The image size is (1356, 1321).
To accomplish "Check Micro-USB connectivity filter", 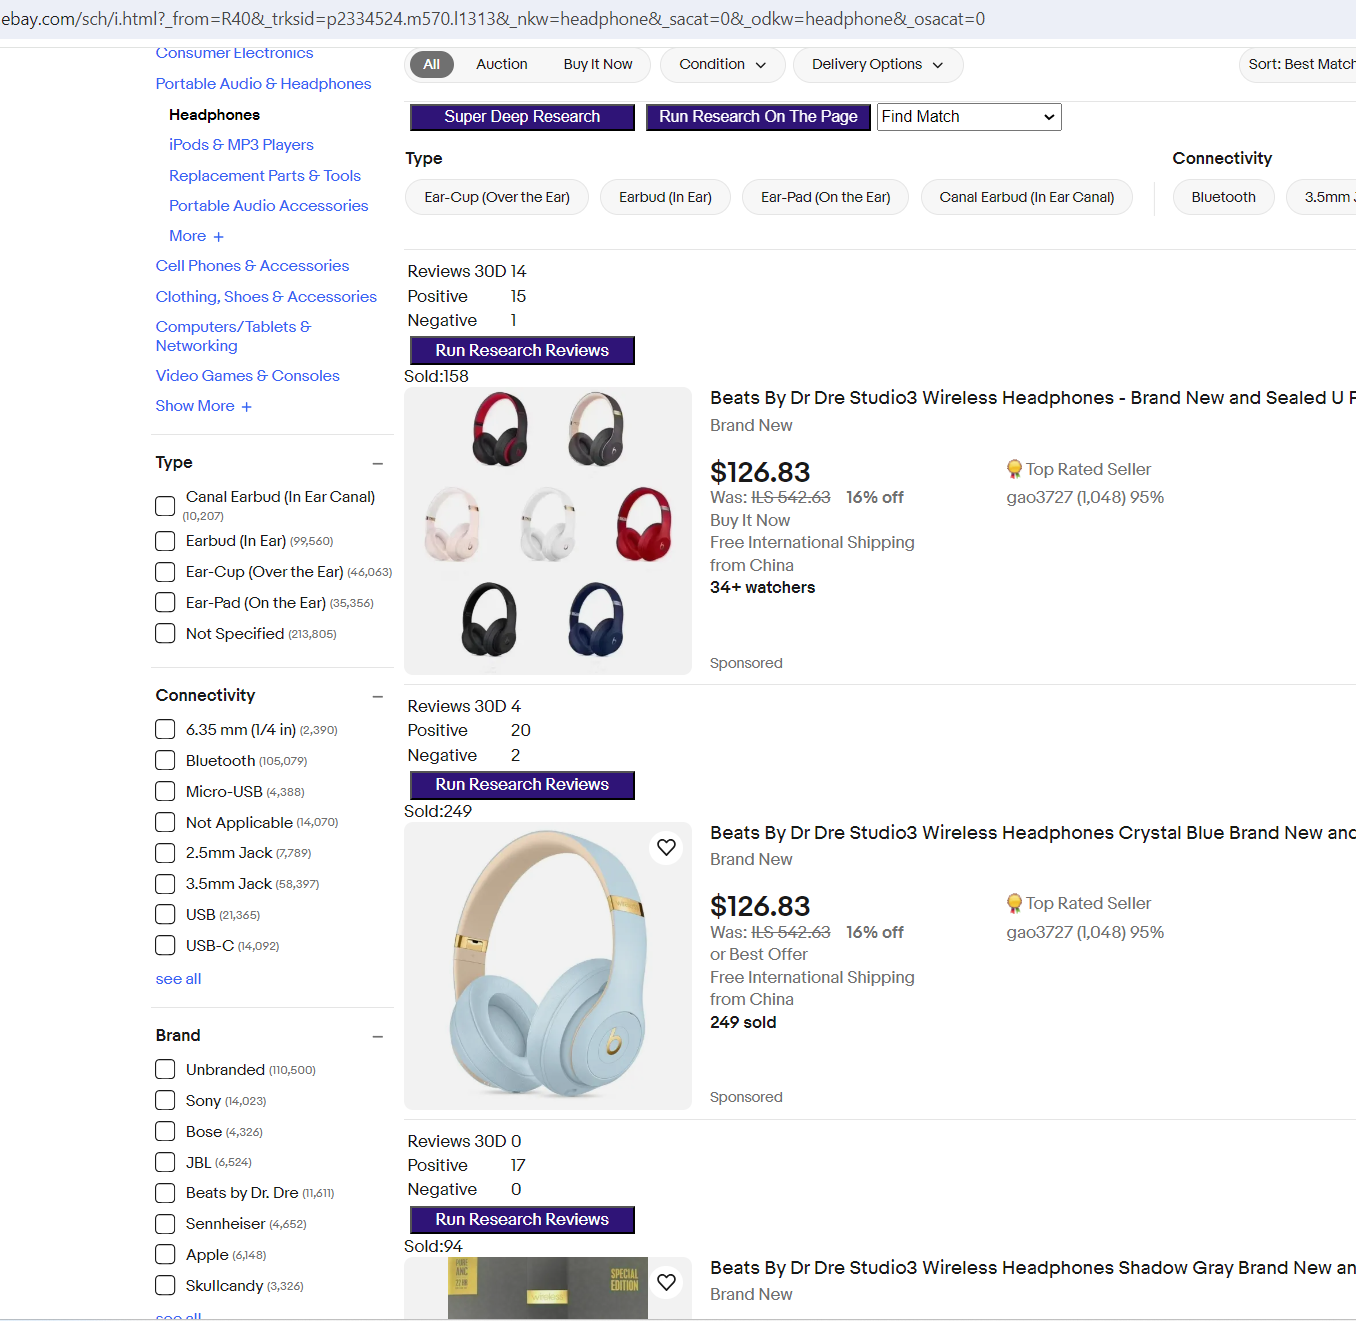I will click(165, 792).
